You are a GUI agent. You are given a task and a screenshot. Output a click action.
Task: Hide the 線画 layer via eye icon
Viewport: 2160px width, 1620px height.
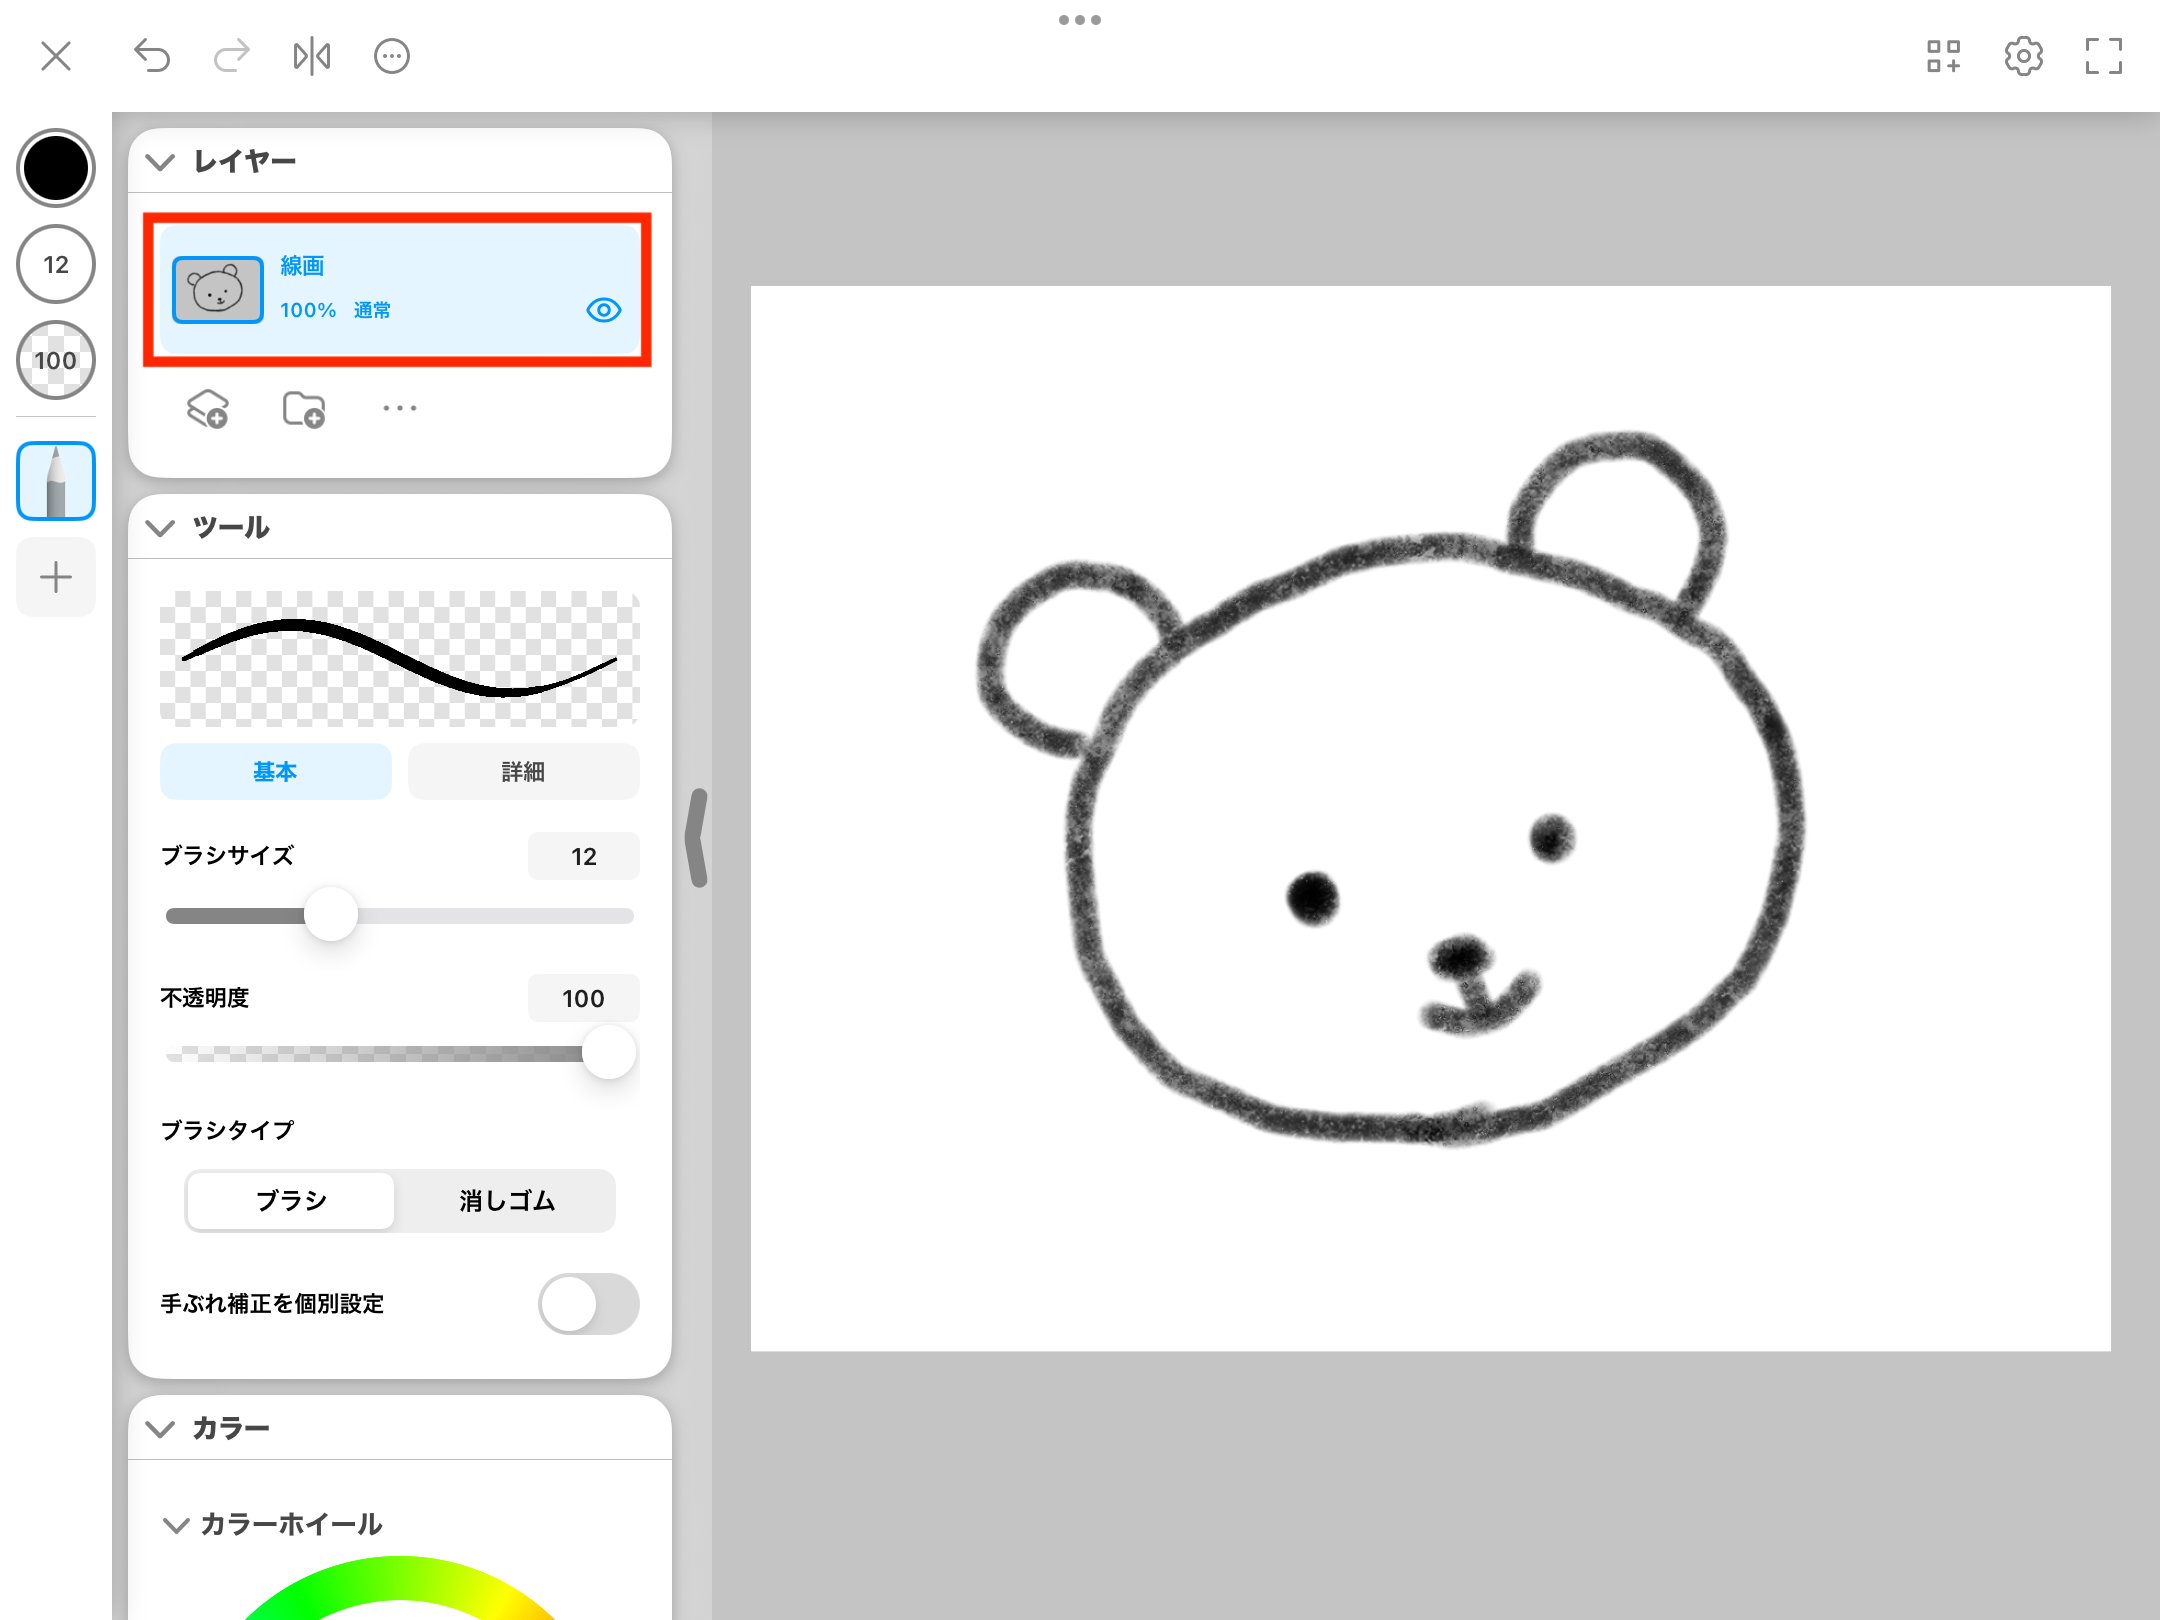tap(604, 310)
